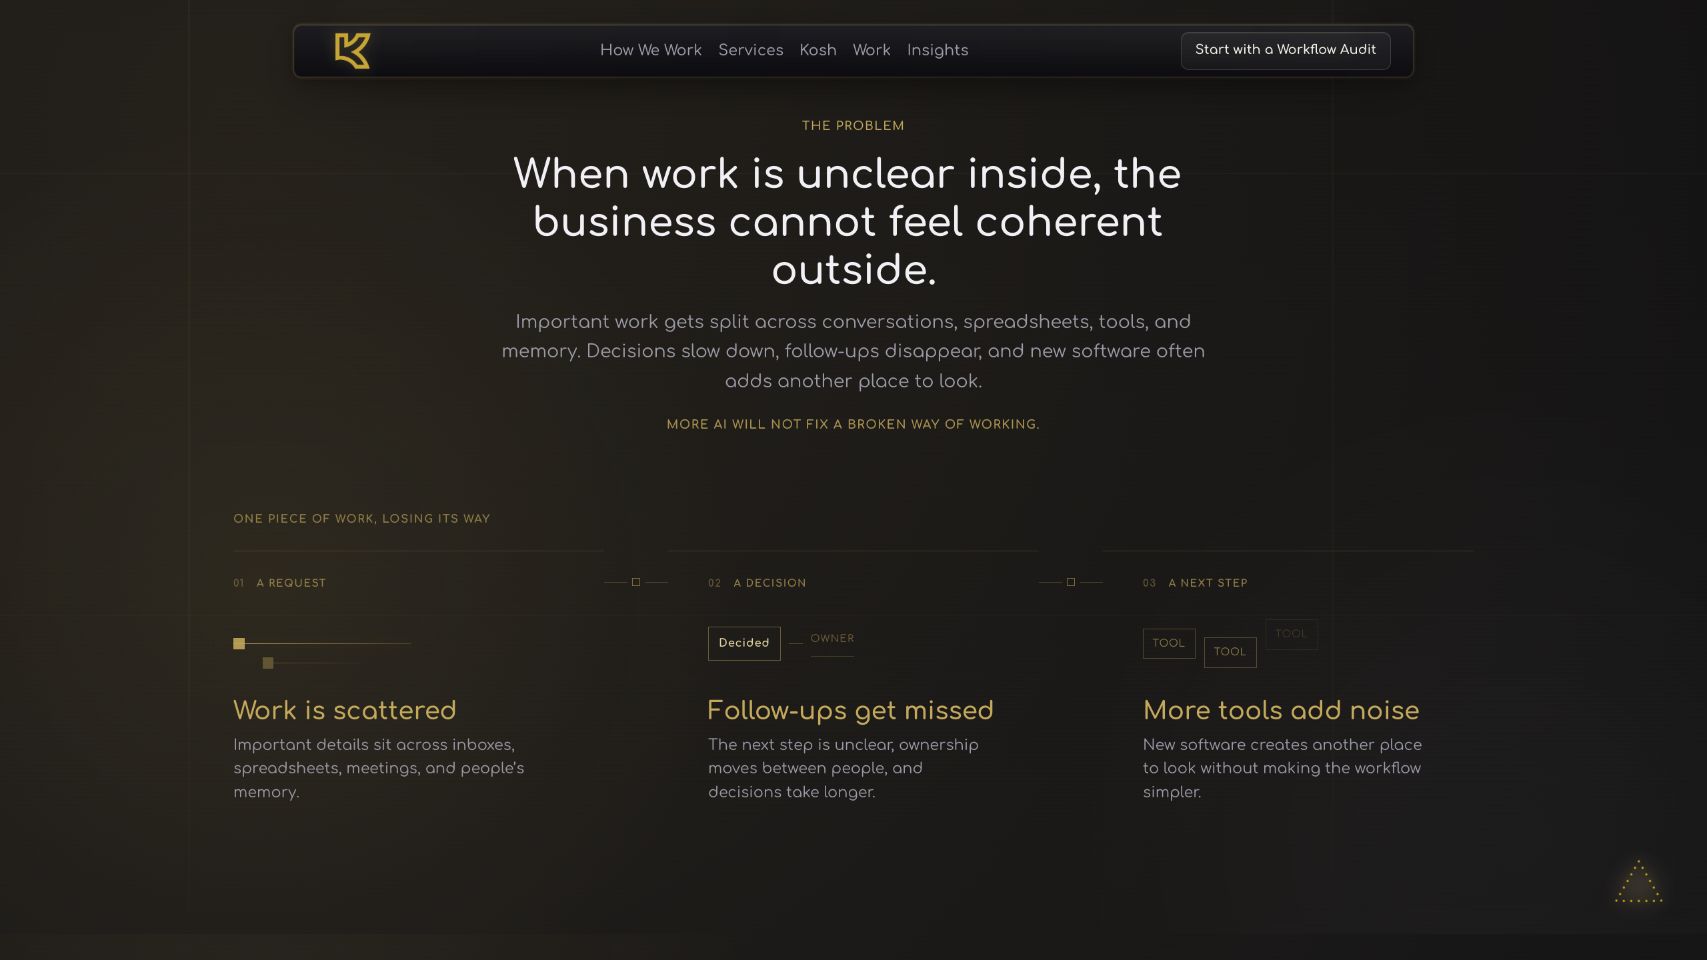
Task: Select Work in the top navigation
Action: point(871,50)
